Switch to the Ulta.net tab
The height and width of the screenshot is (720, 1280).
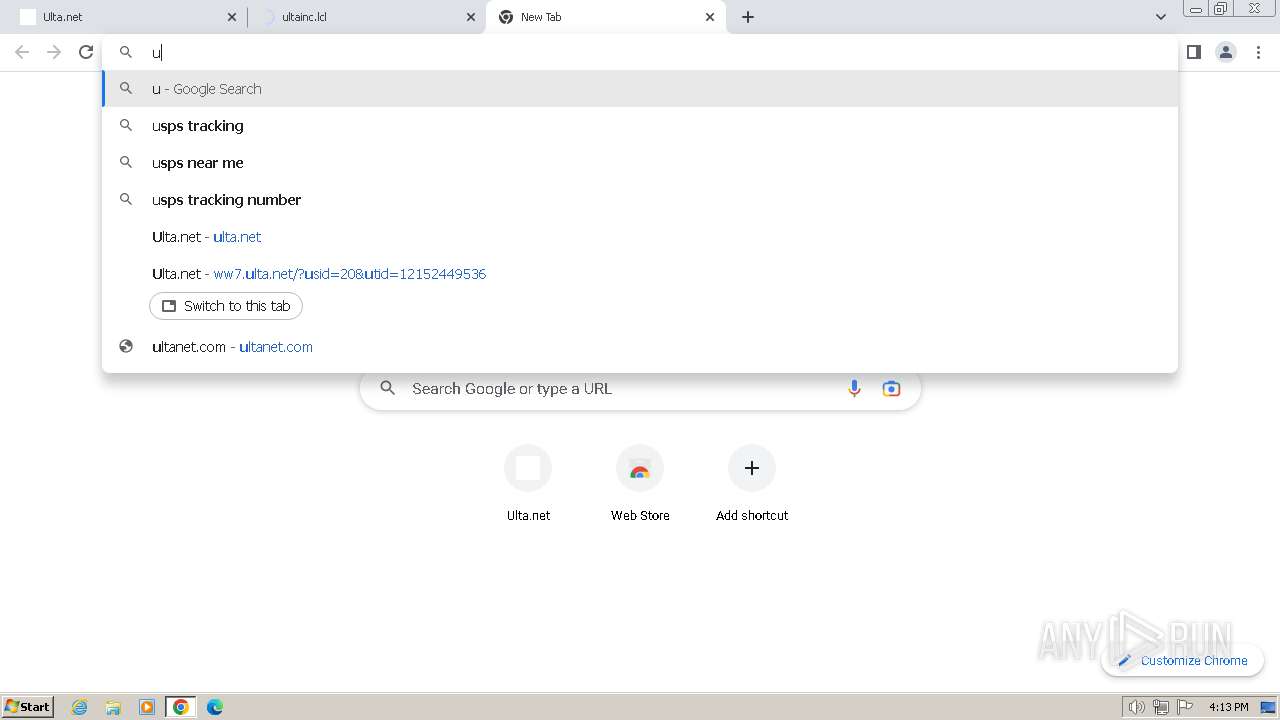125,17
